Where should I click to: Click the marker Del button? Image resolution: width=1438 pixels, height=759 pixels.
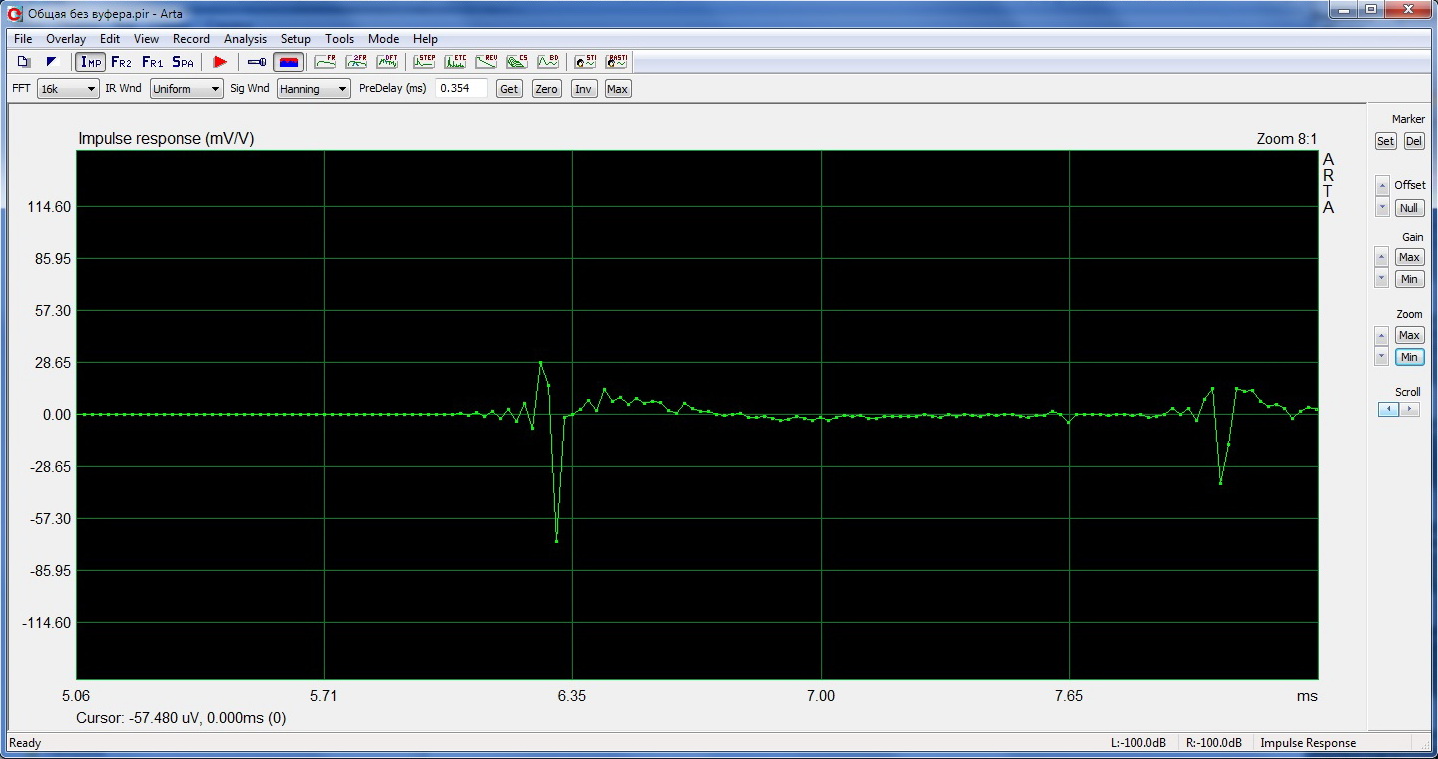pos(1413,141)
